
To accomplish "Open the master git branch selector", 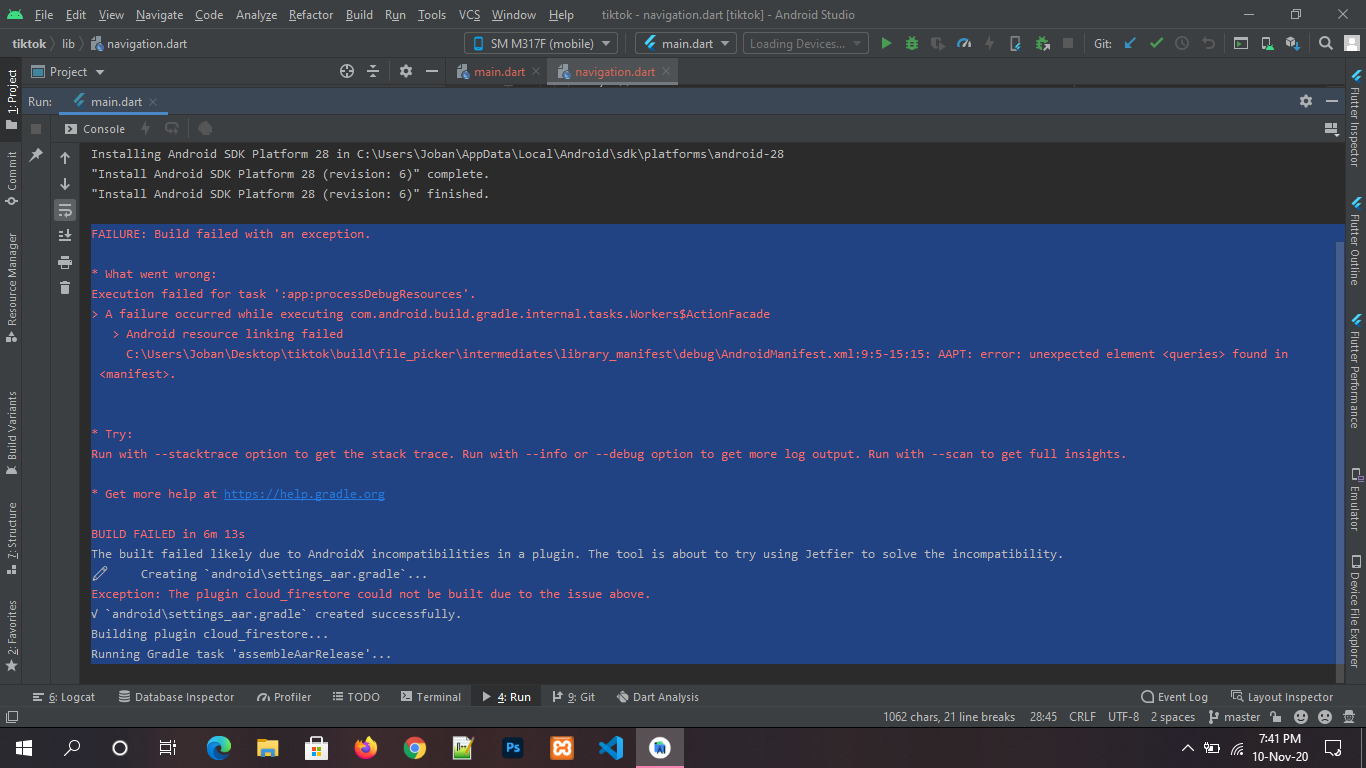I will click(x=1235, y=717).
